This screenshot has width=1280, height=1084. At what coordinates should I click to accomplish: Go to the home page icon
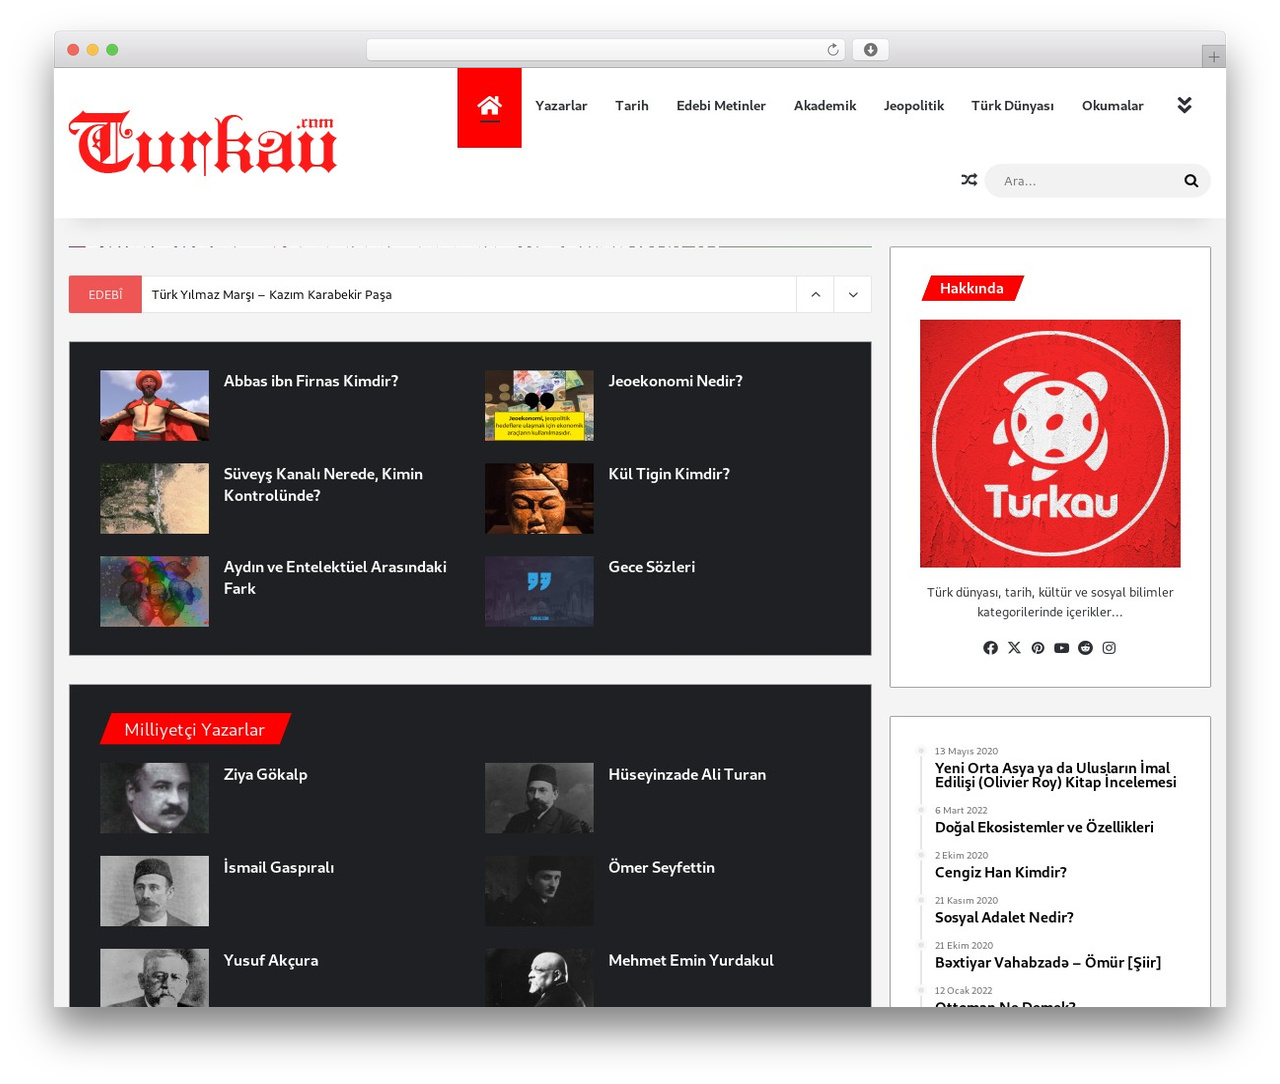489,107
